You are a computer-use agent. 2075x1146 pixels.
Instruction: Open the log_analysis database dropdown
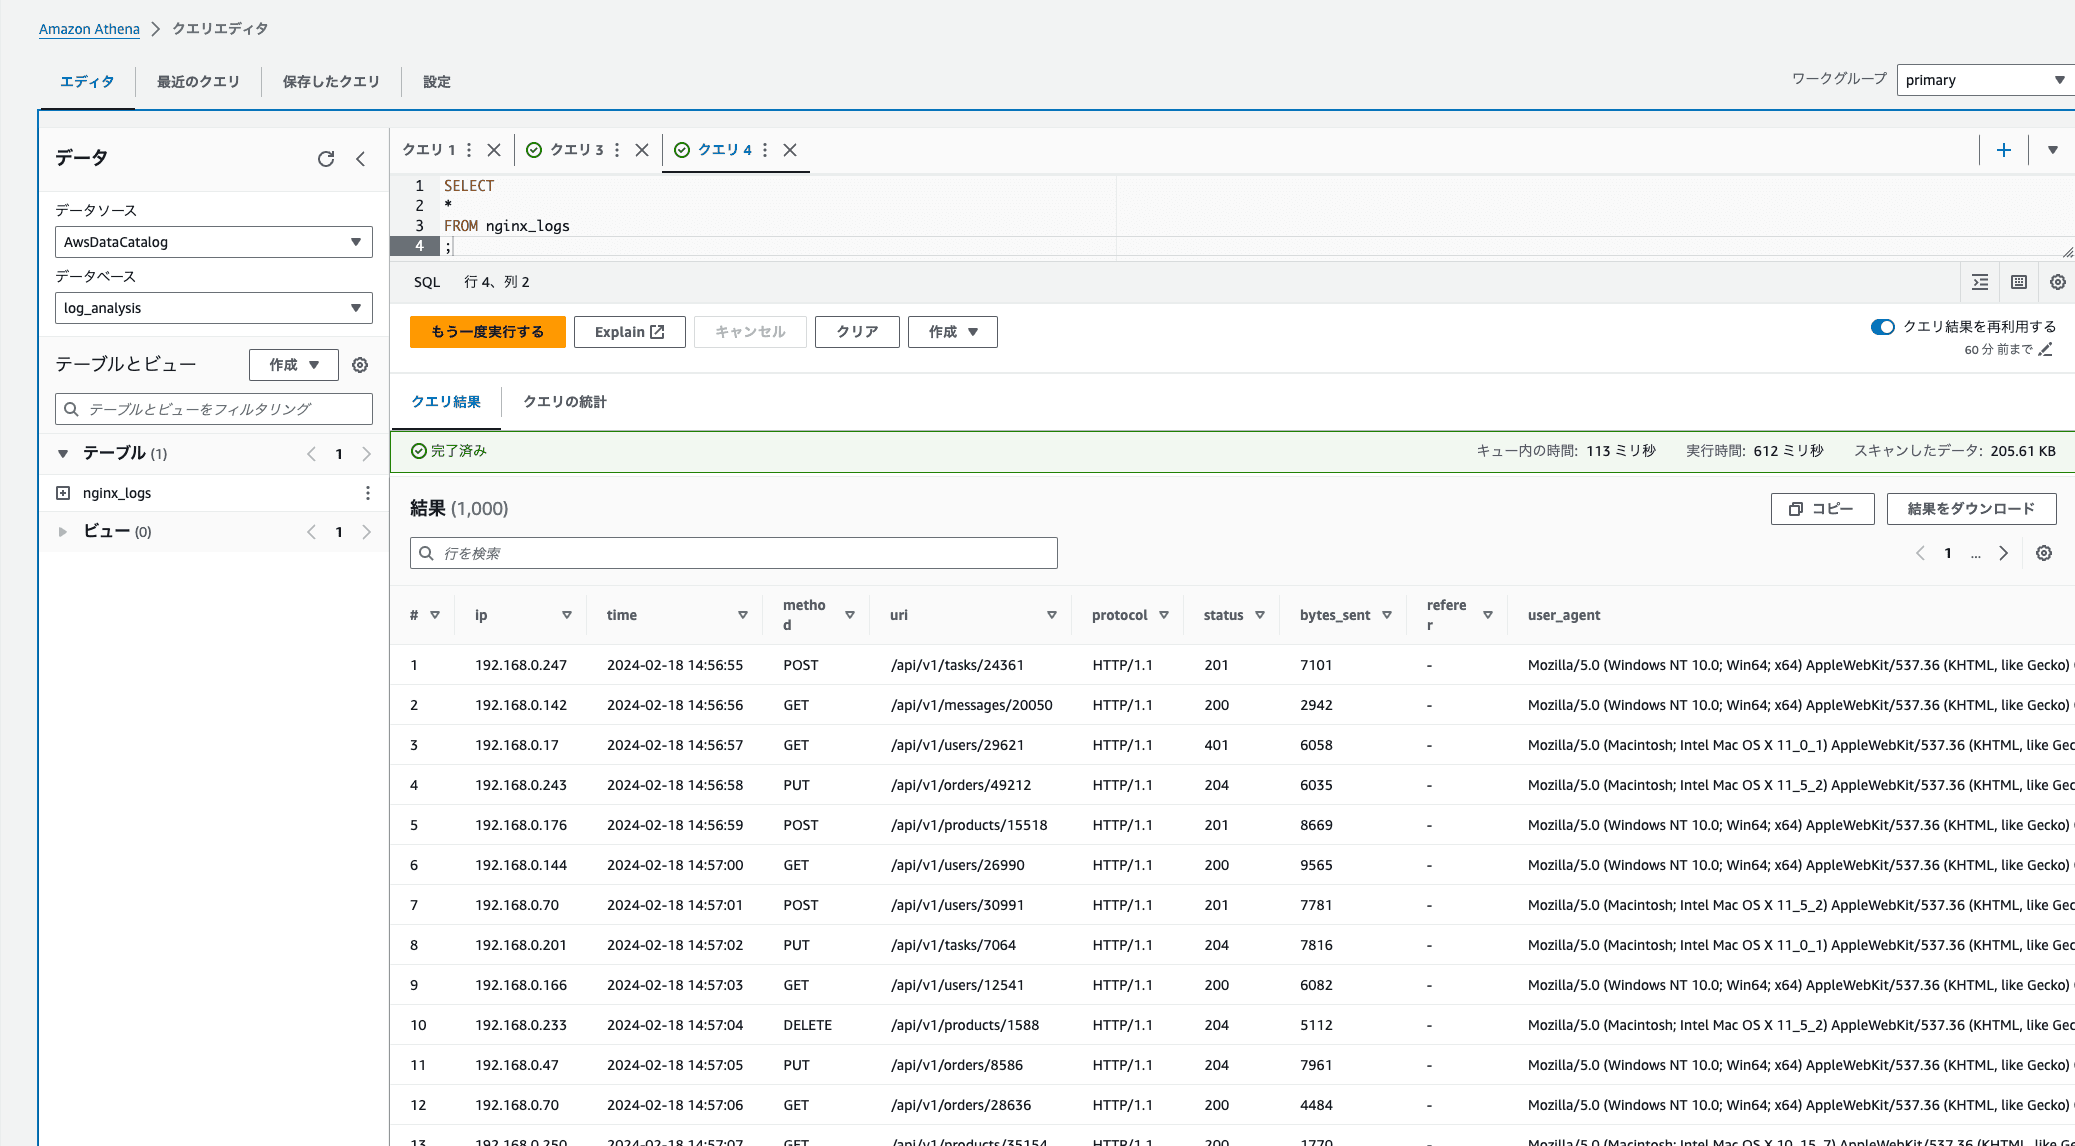tap(213, 308)
